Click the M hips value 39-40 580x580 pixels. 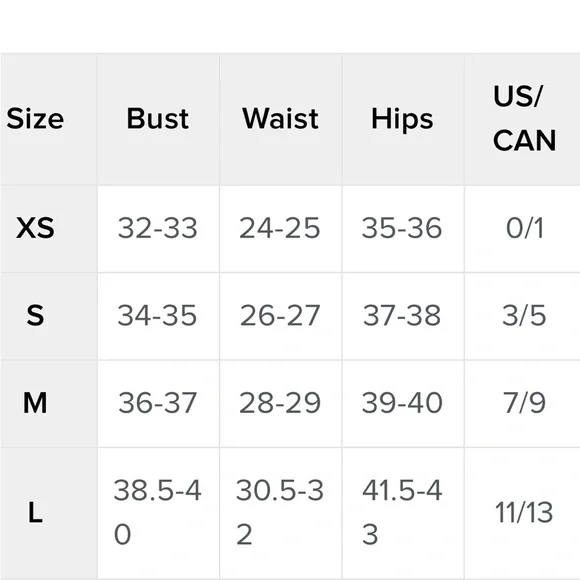(402, 403)
